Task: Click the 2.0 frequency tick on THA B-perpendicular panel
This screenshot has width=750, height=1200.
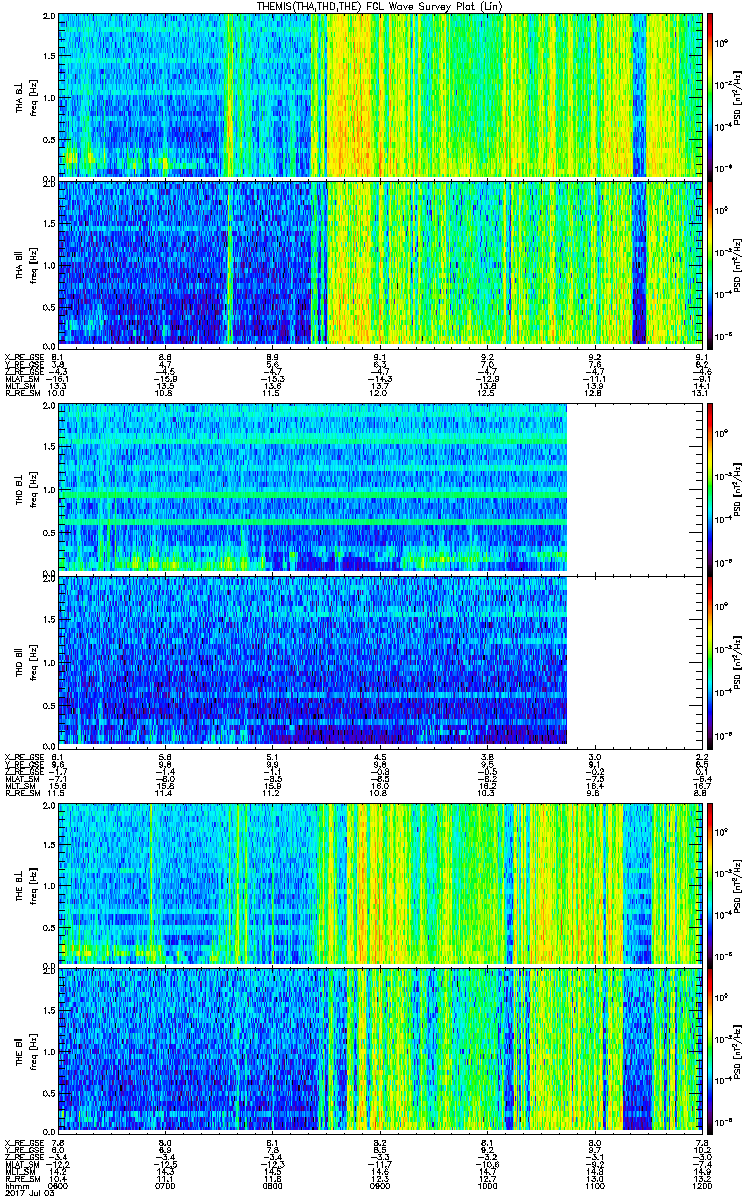Action: point(48,17)
